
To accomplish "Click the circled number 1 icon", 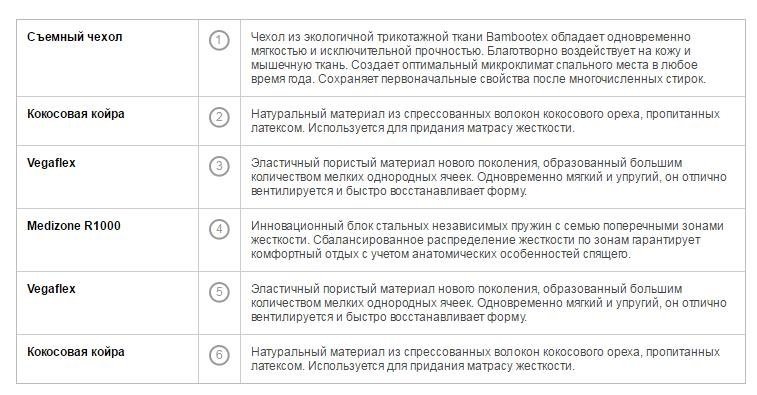I will 219,40.
